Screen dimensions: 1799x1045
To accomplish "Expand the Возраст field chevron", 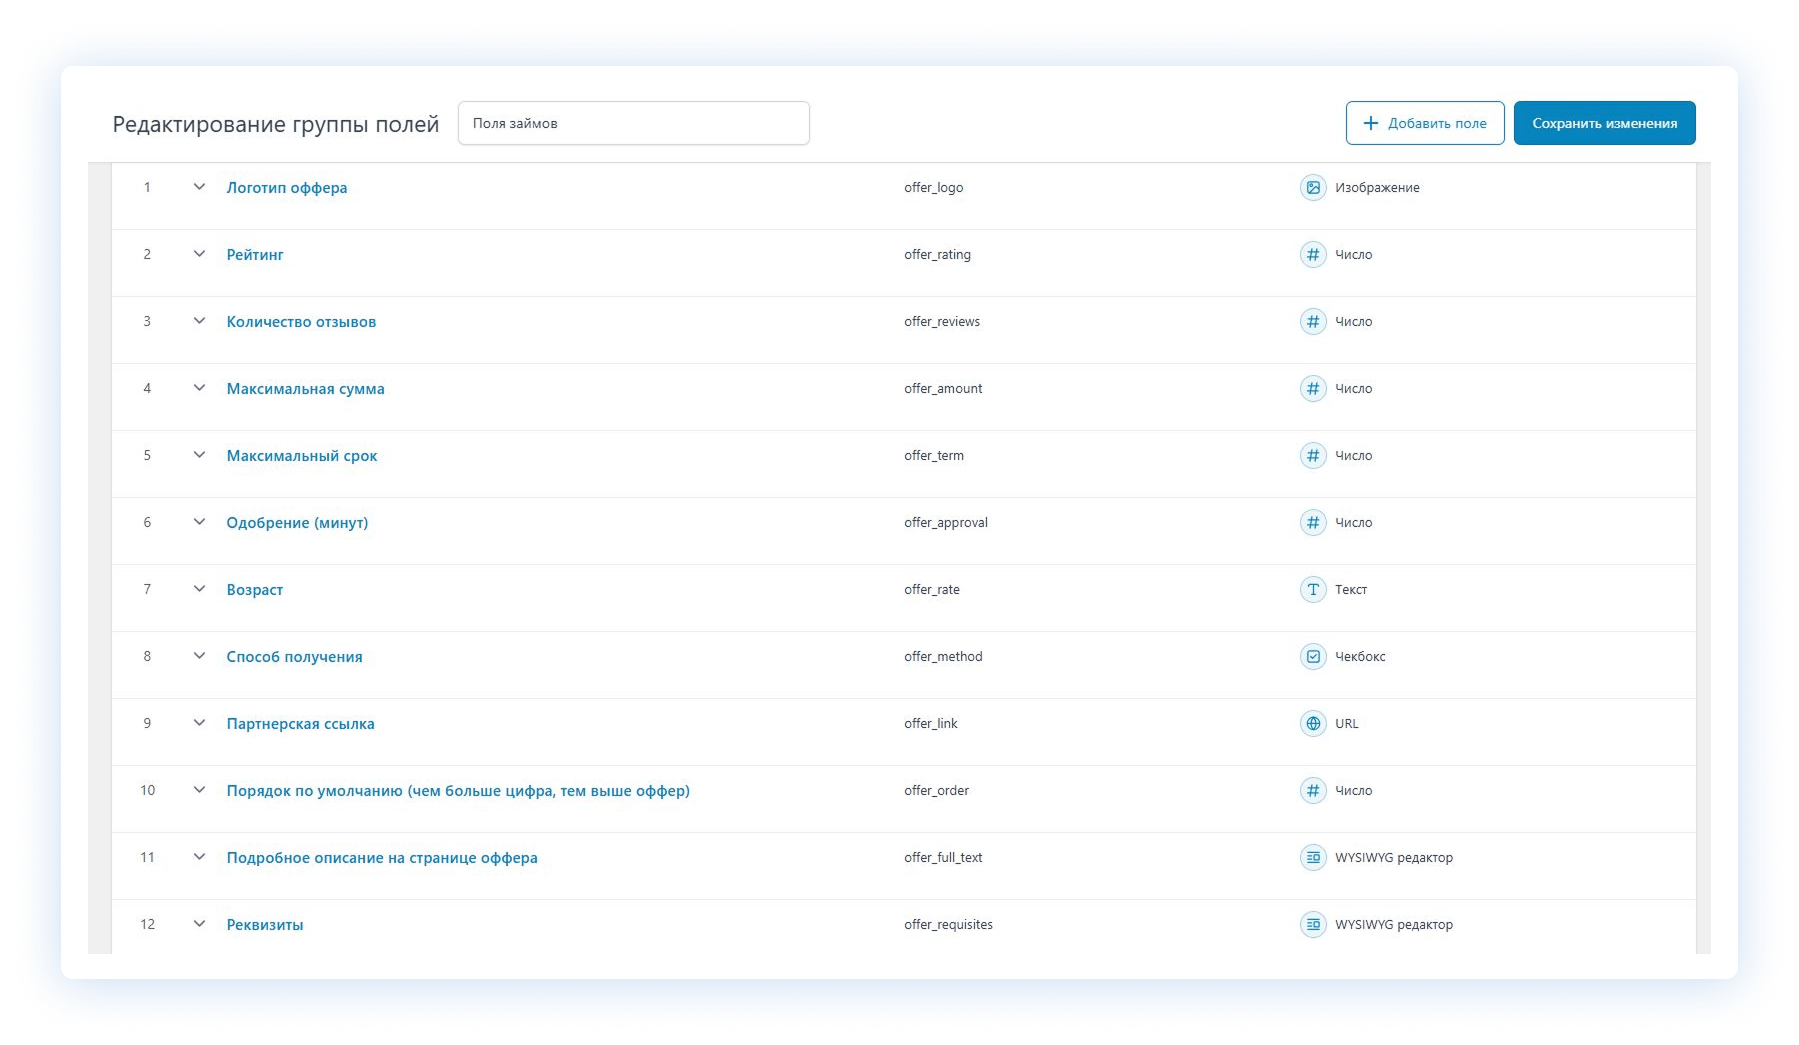I will click(199, 589).
